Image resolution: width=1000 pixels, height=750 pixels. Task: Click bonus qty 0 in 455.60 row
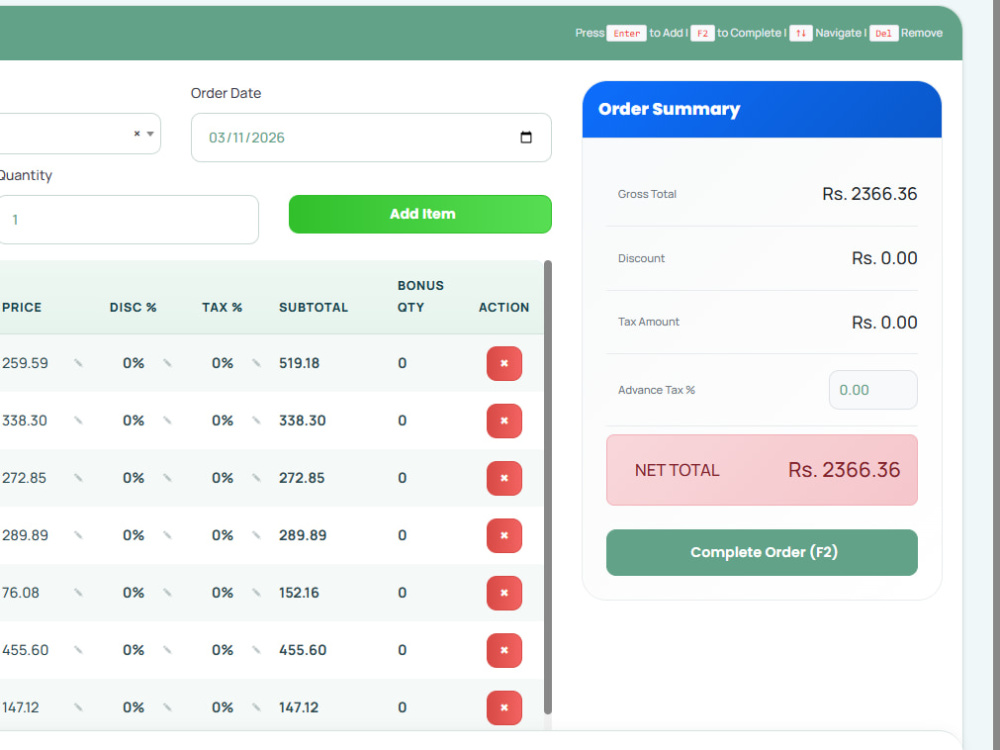point(402,650)
